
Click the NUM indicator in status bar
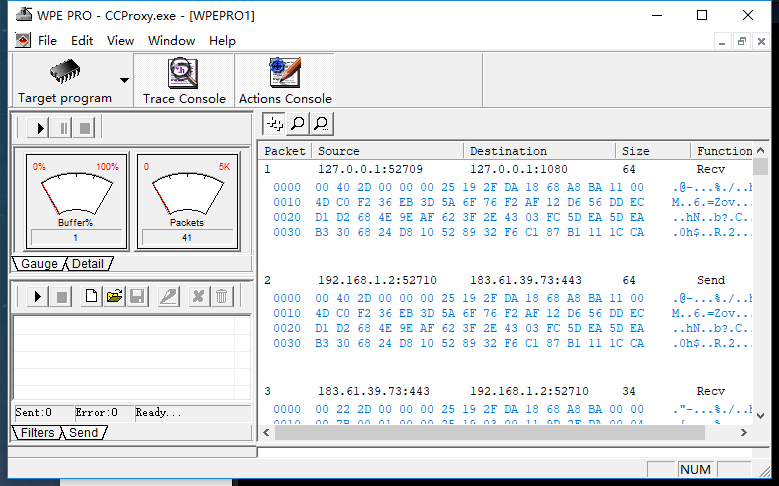695,470
